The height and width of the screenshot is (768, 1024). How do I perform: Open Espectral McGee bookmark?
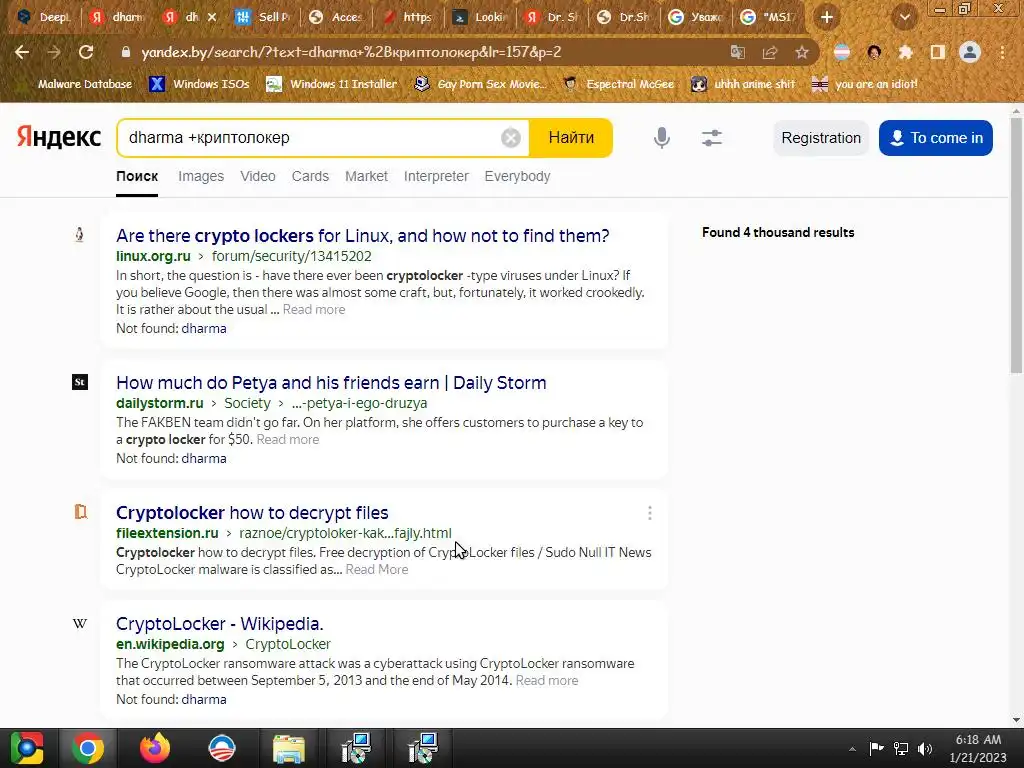pyautogui.click(x=618, y=84)
